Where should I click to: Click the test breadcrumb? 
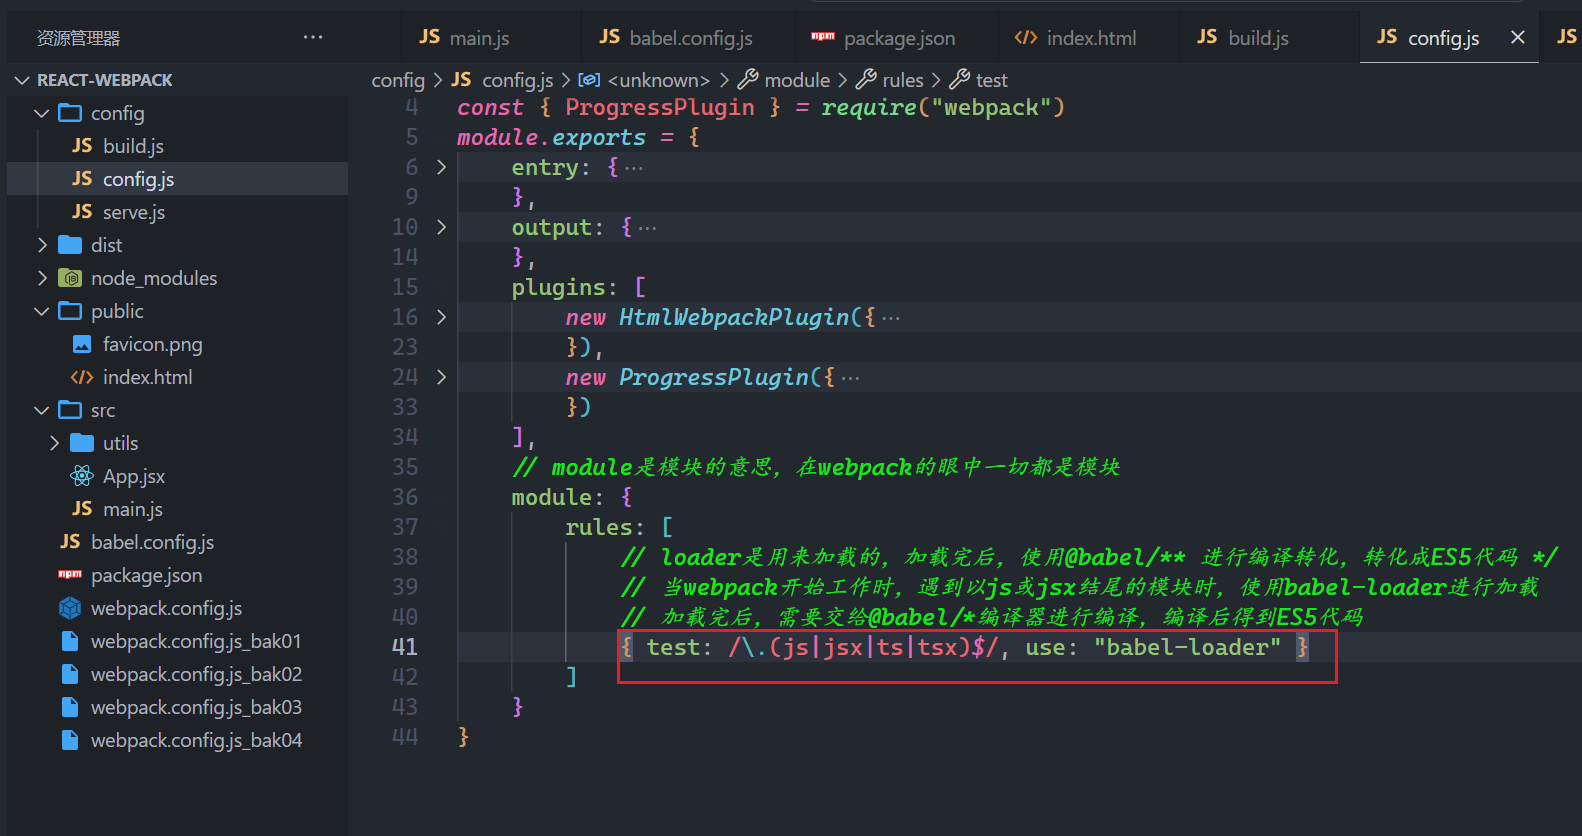pos(979,80)
